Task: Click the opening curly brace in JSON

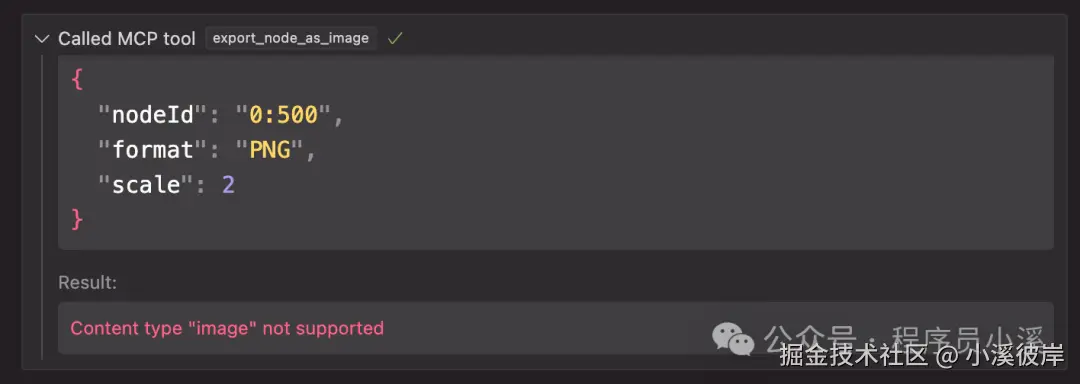Action: (76, 79)
